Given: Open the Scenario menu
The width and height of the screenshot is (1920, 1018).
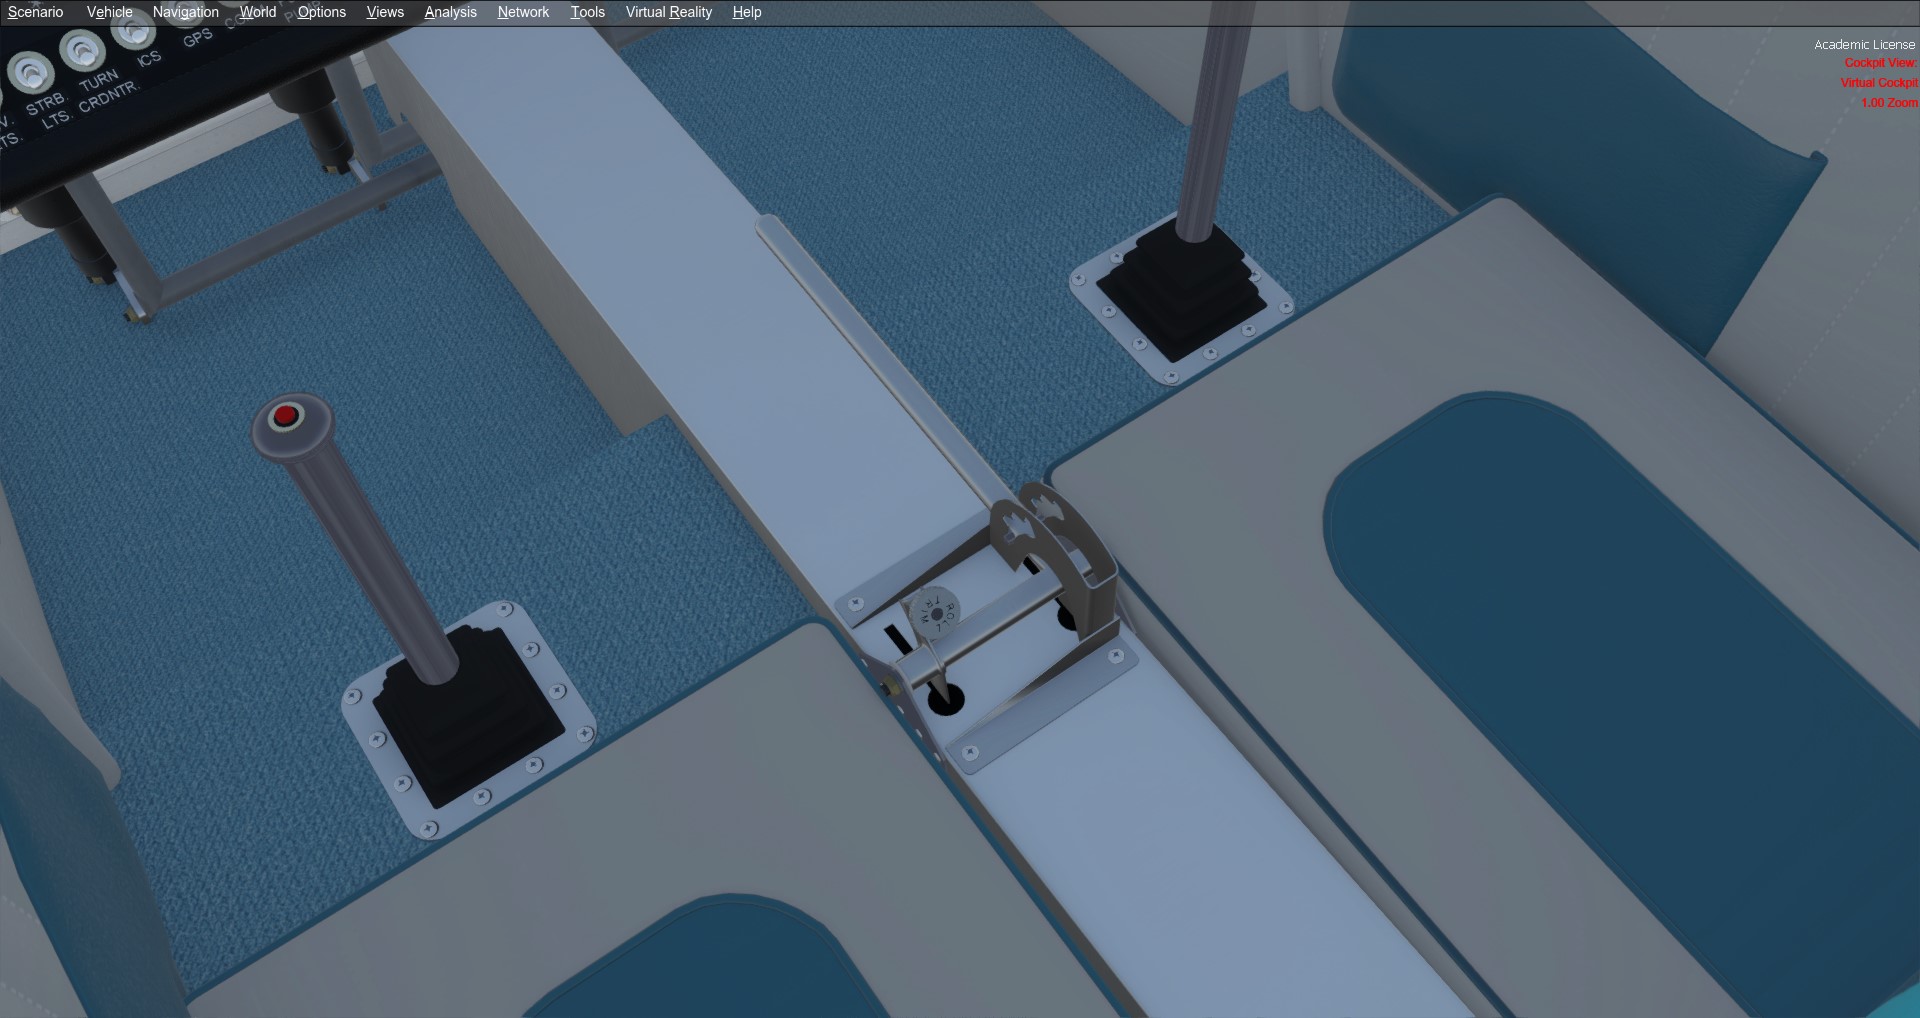Looking at the screenshot, I should 36,11.
